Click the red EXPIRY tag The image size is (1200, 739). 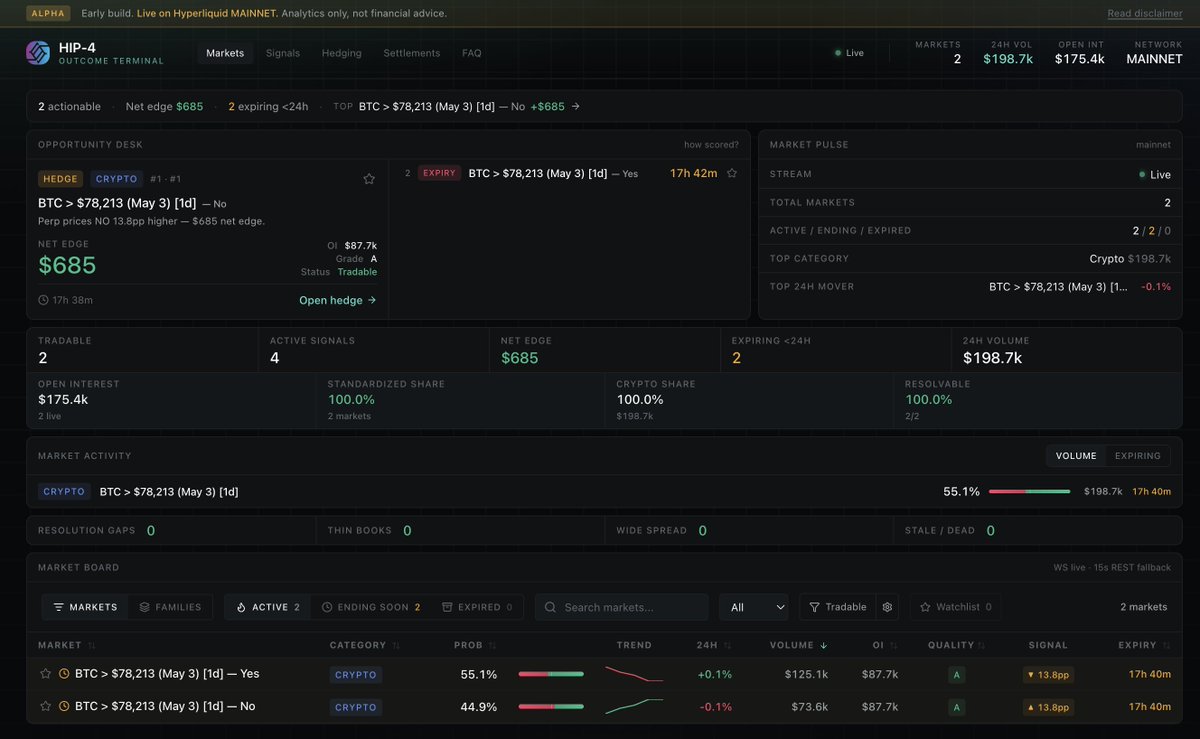pyautogui.click(x=440, y=173)
